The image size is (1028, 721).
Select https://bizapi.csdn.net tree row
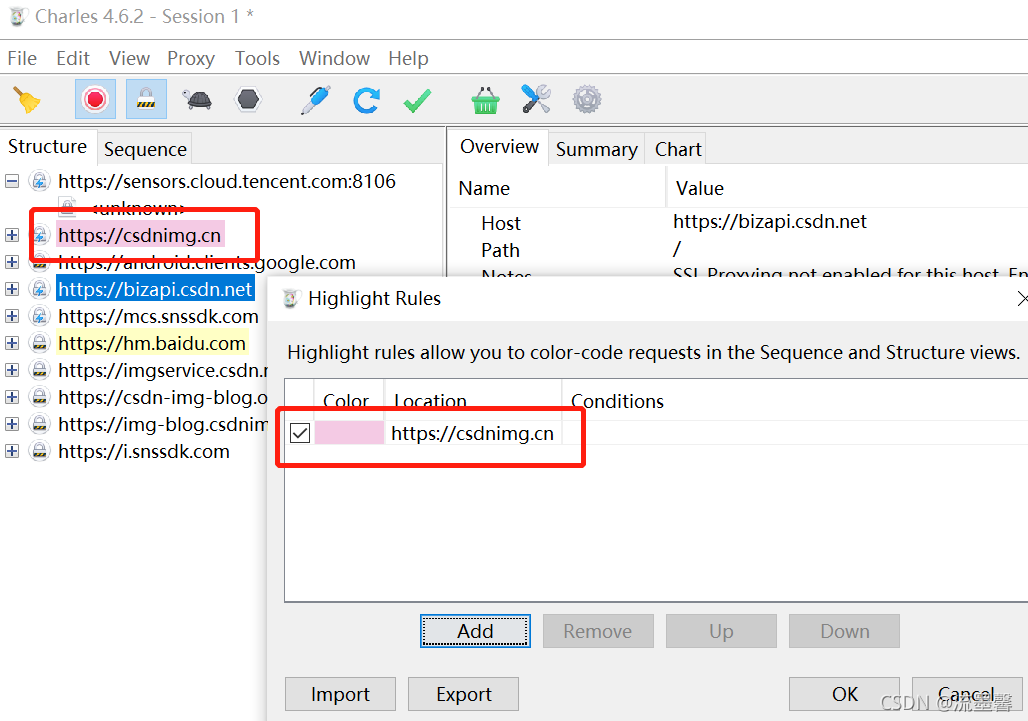coord(155,289)
